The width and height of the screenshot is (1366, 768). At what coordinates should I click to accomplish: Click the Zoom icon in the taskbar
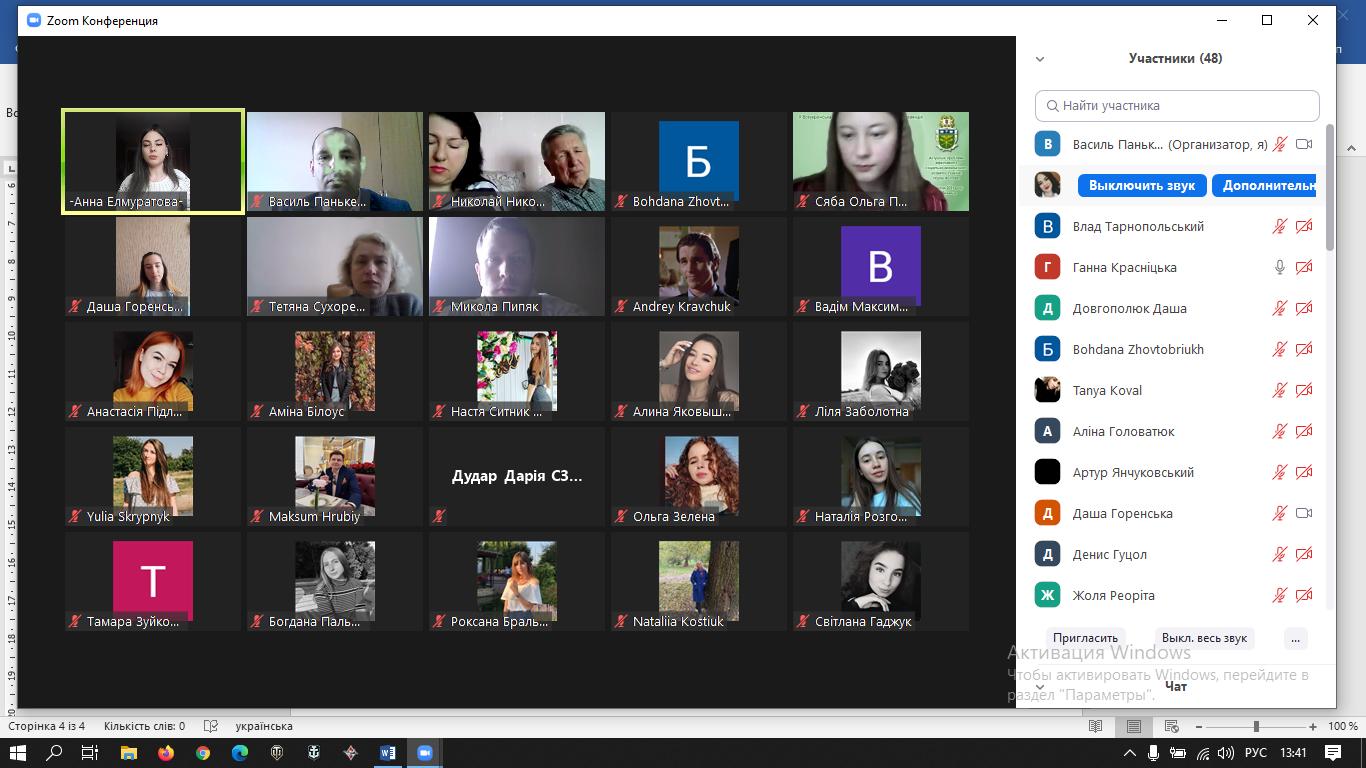coord(425,753)
